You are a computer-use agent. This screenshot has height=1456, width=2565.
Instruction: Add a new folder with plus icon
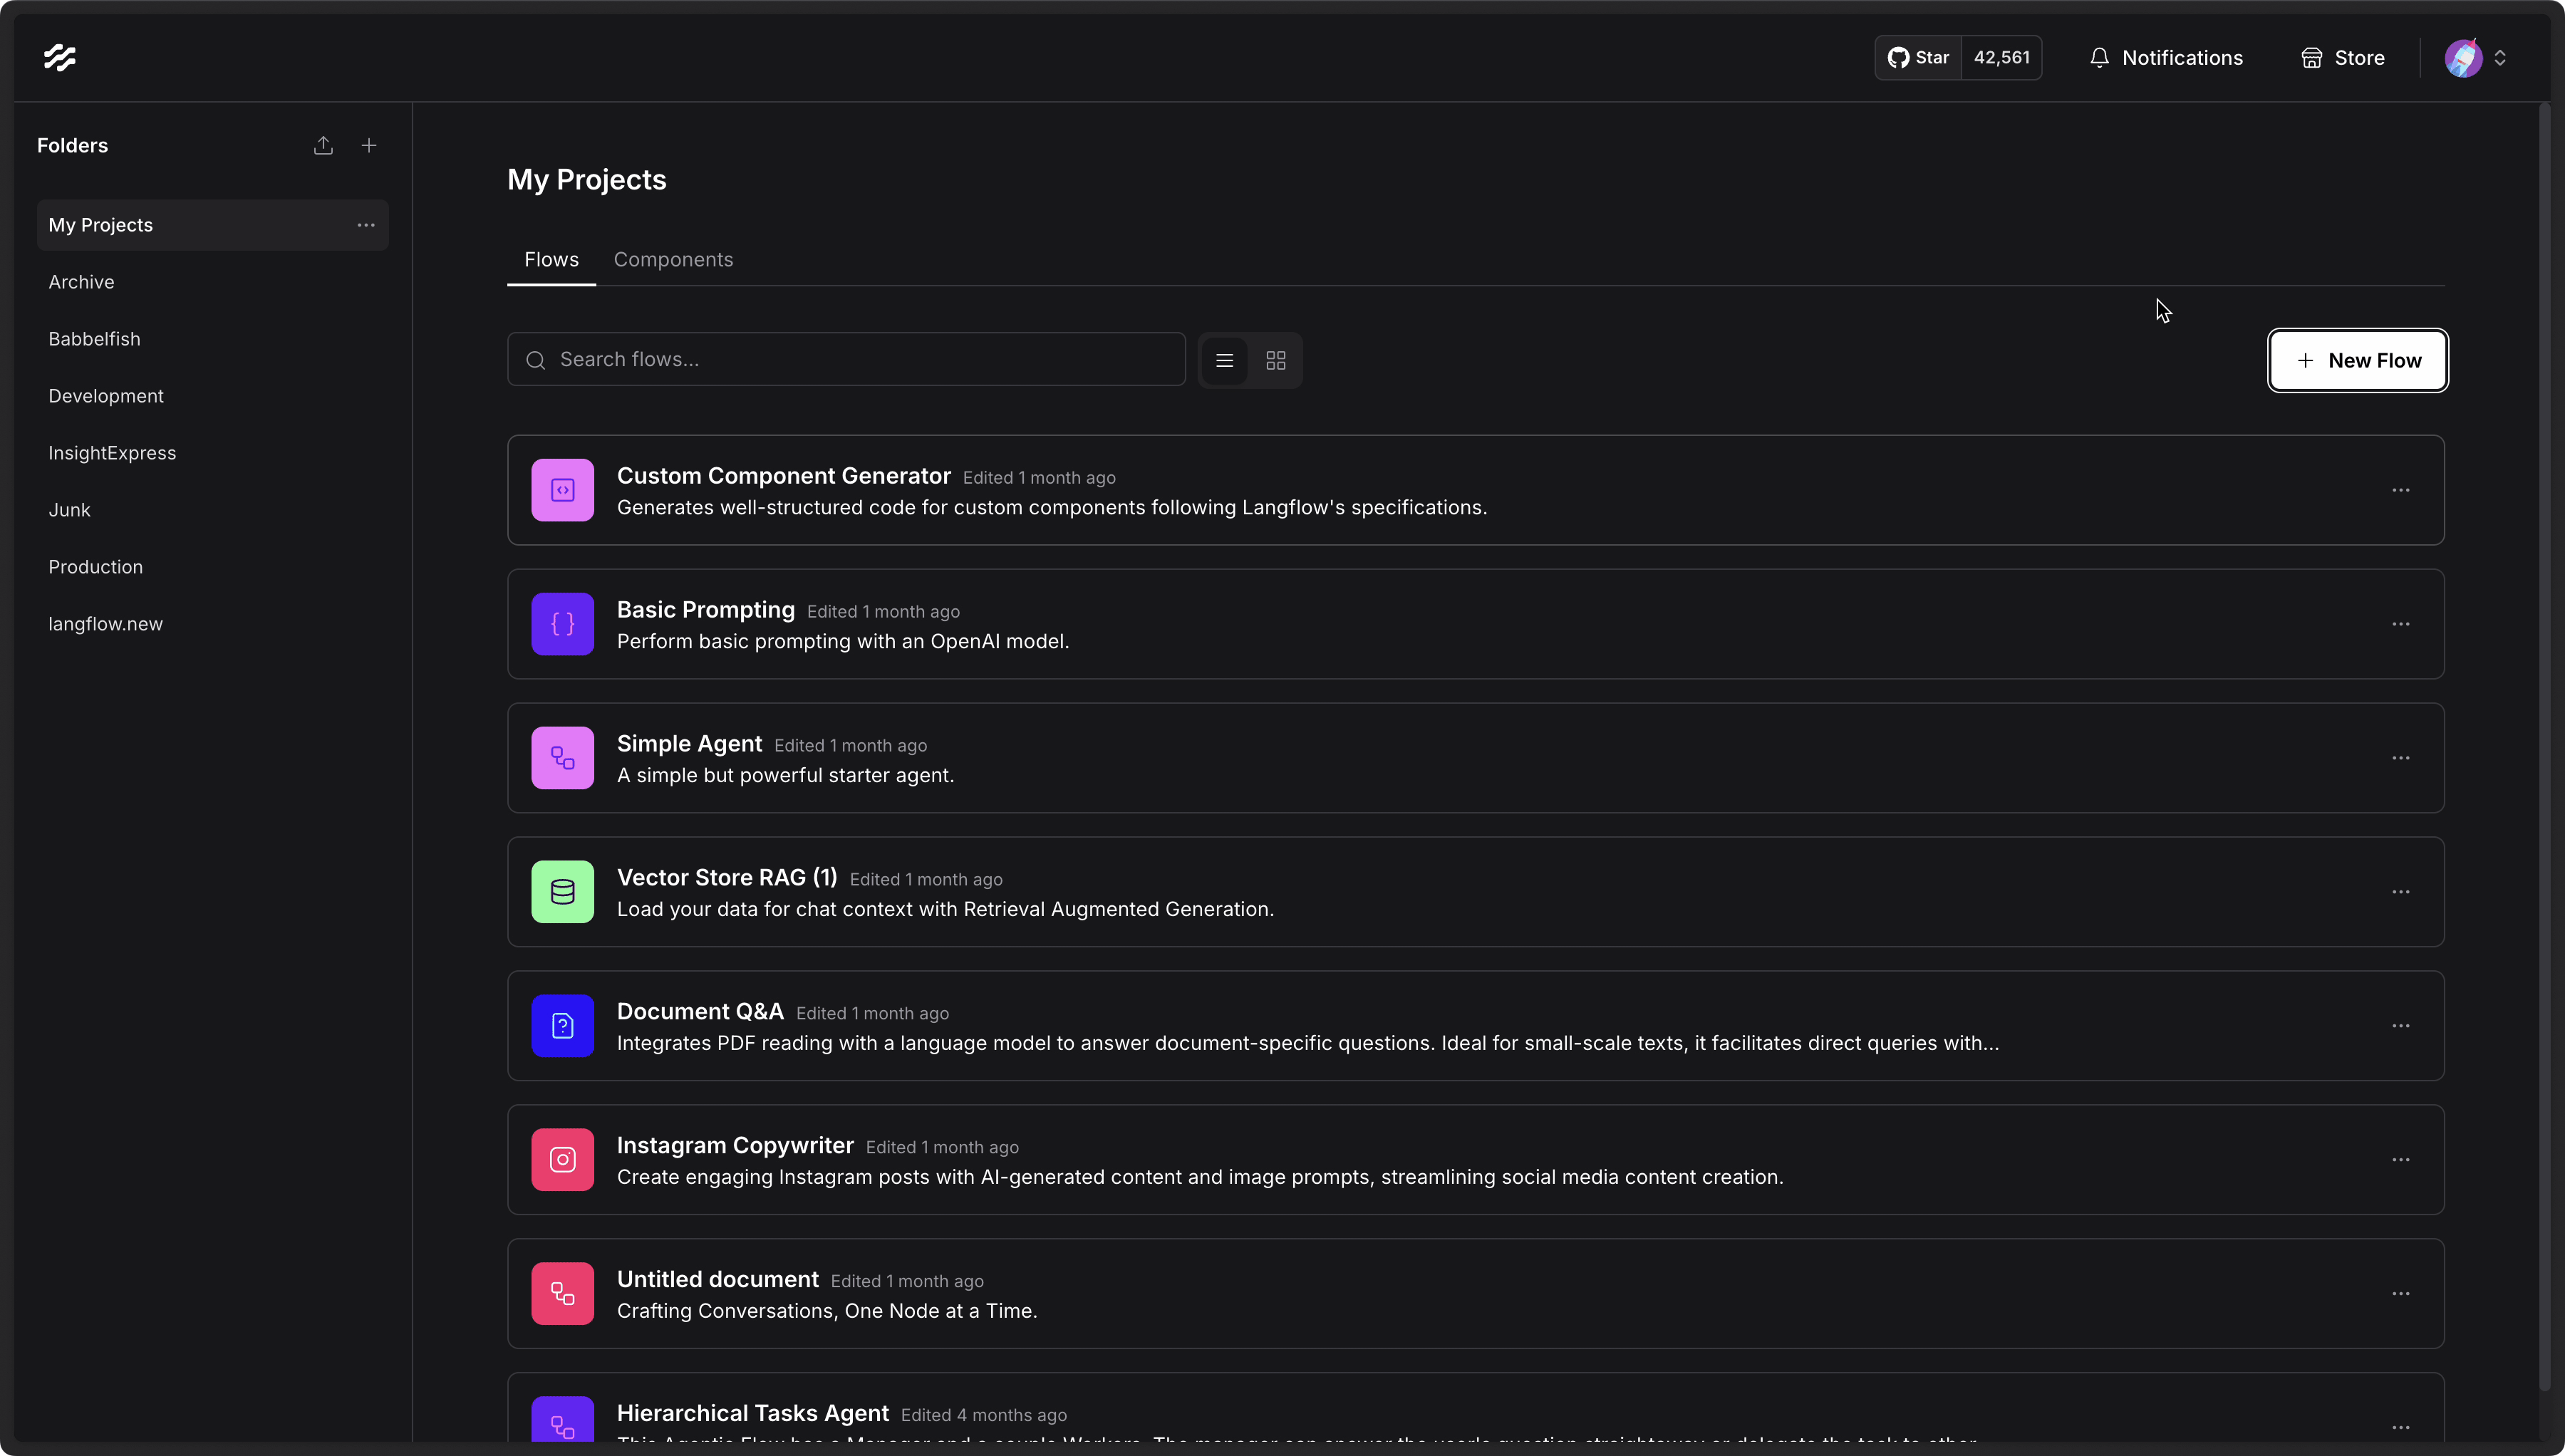[x=369, y=146]
